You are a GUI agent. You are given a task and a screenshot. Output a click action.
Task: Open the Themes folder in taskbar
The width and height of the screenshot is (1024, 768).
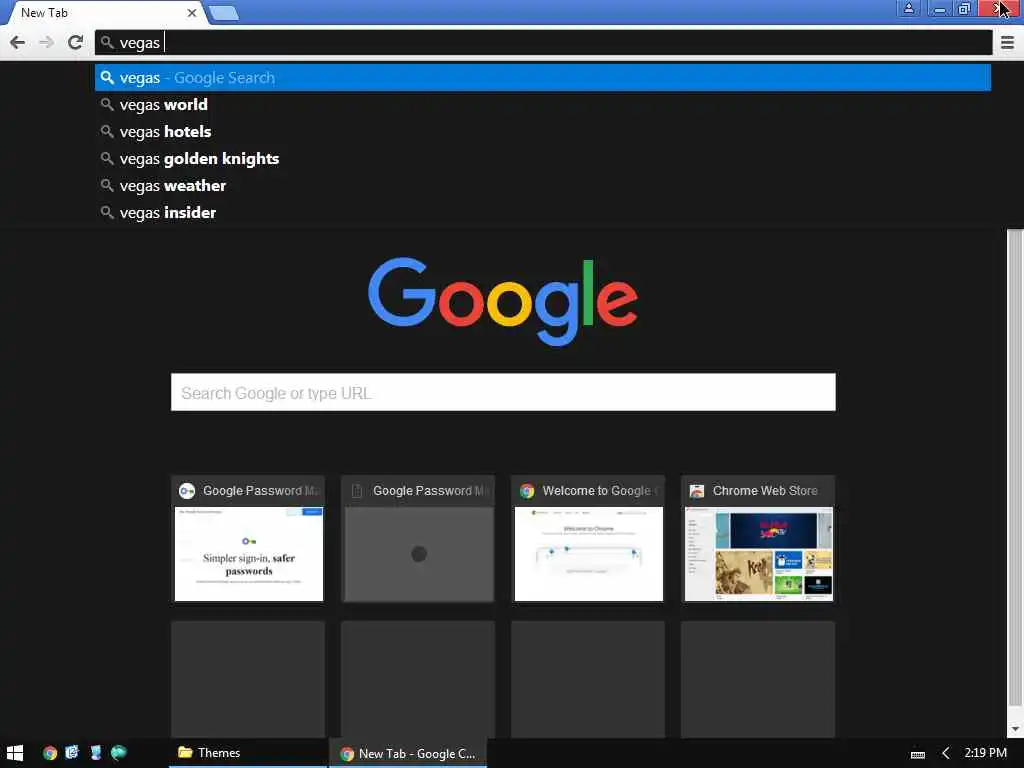tap(248, 753)
